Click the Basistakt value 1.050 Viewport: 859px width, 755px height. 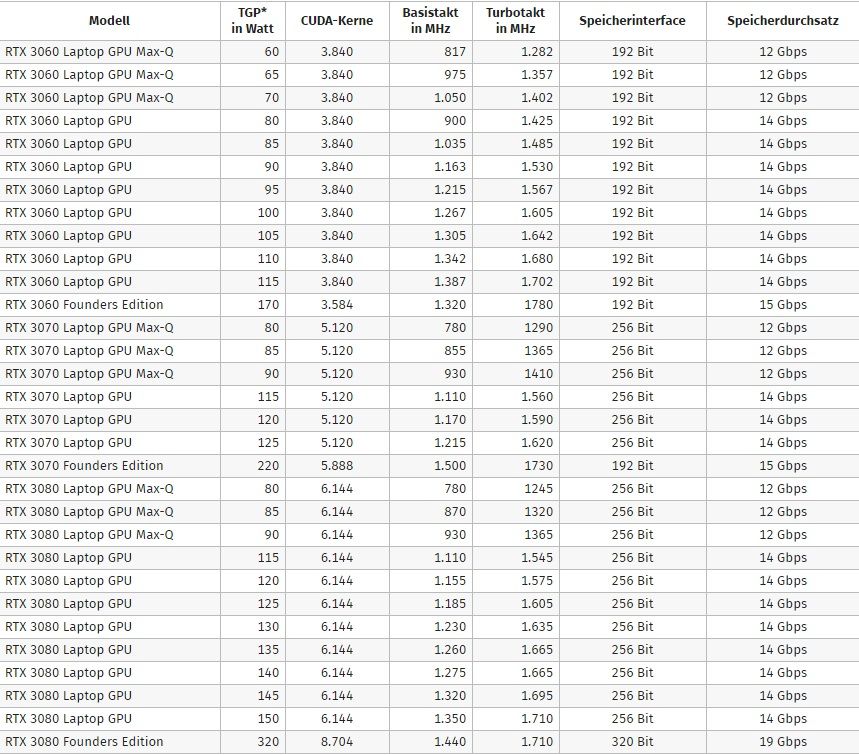450,98
